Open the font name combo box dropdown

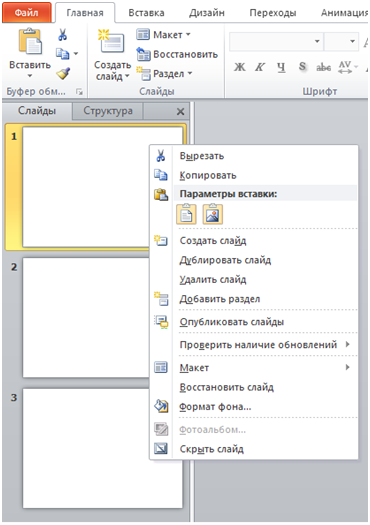point(317,42)
